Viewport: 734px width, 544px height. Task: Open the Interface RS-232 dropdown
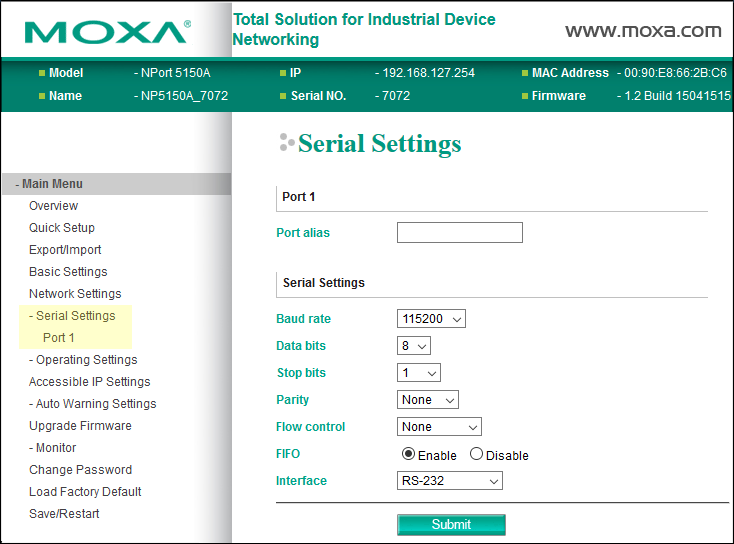pyautogui.click(x=449, y=481)
